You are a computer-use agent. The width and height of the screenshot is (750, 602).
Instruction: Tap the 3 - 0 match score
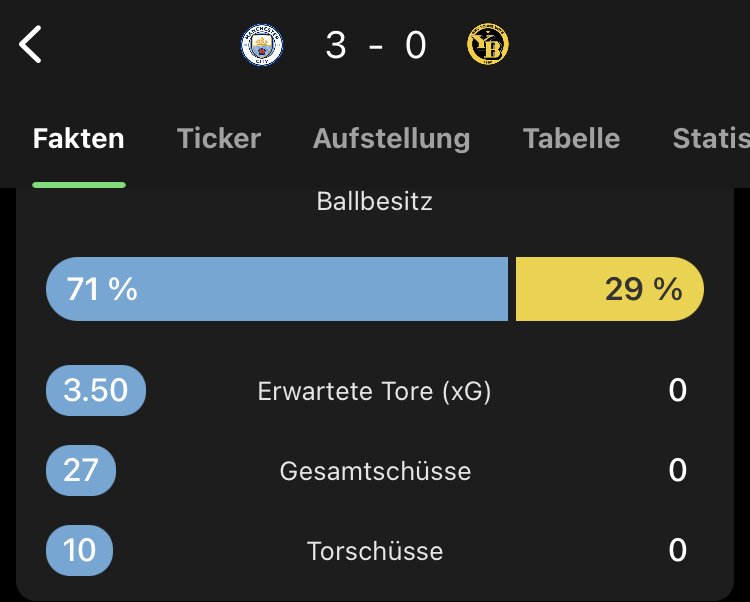click(x=375, y=46)
